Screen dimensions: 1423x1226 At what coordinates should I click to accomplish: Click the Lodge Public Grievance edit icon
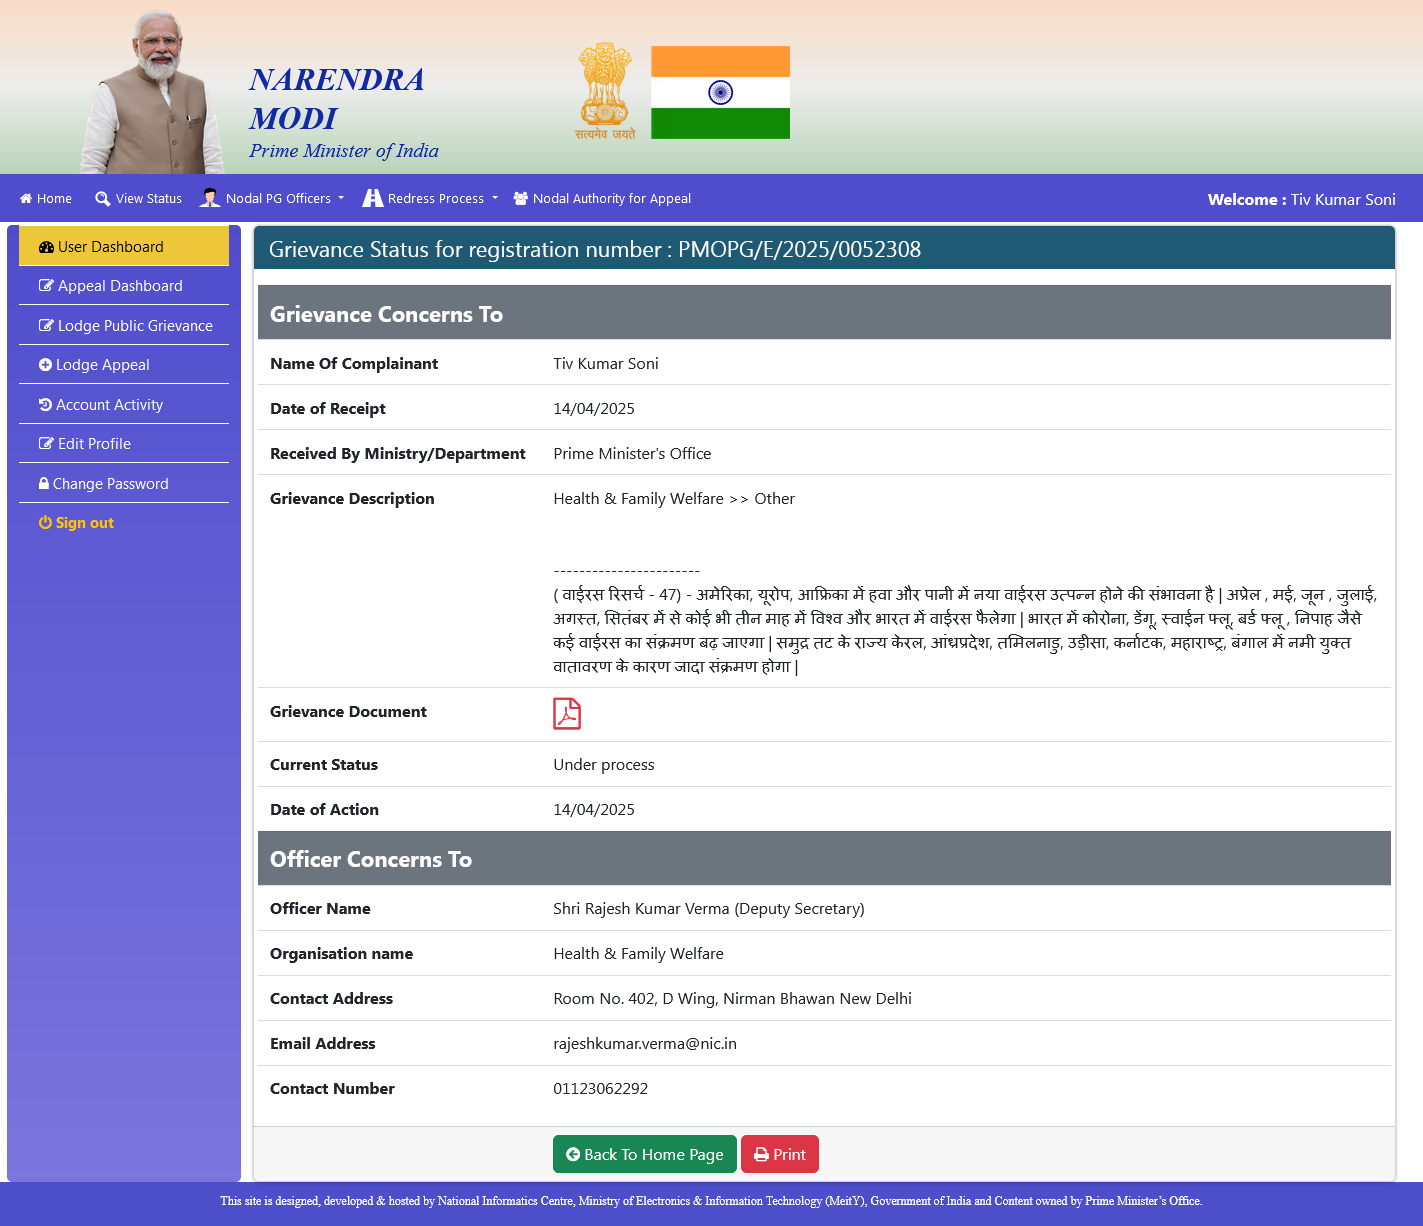[x=46, y=326]
